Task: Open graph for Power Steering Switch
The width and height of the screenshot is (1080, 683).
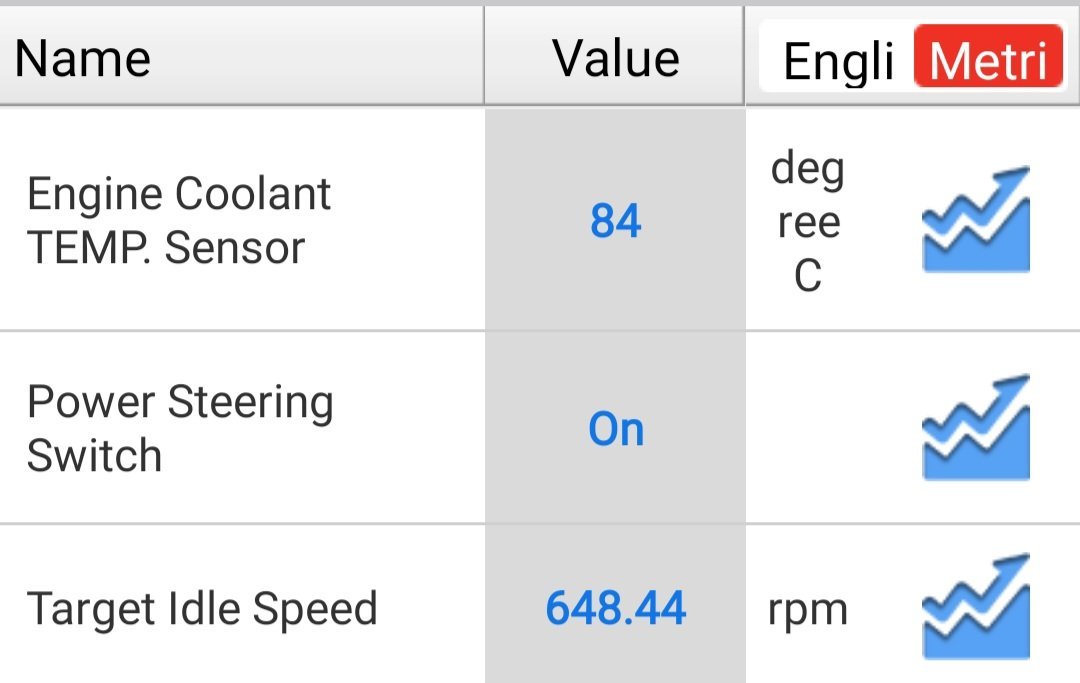Action: click(976, 428)
